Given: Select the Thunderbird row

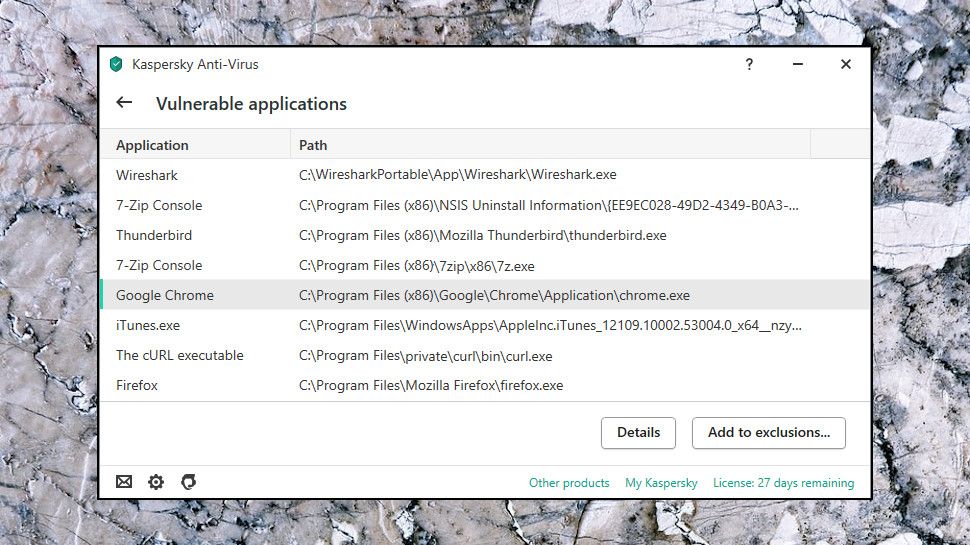Looking at the screenshot, I should [485, 235].
